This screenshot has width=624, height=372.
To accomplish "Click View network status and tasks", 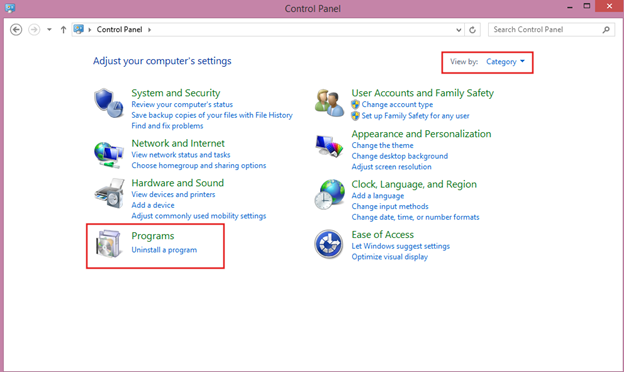I will [x=181, y=155].
